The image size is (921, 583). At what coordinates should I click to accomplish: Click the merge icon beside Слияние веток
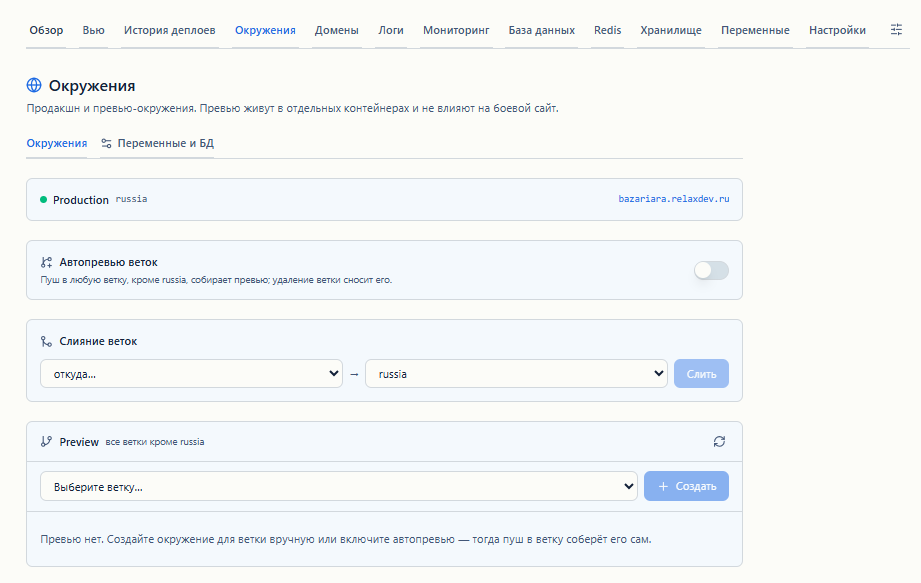click(x=46, y=341)
